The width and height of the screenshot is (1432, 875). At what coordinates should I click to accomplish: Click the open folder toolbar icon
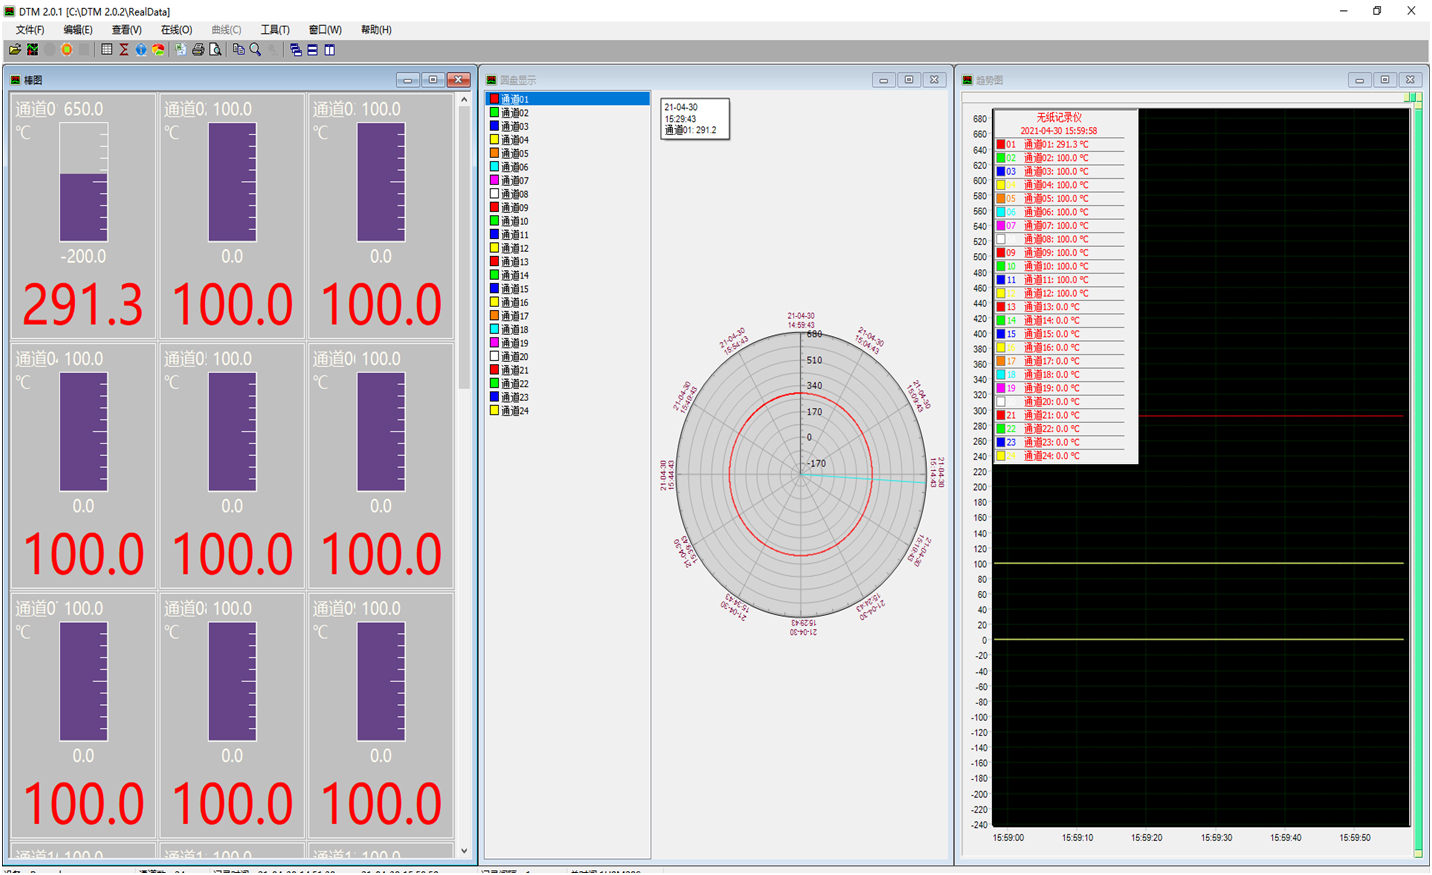pyautogui.click(x=15, y=50)
